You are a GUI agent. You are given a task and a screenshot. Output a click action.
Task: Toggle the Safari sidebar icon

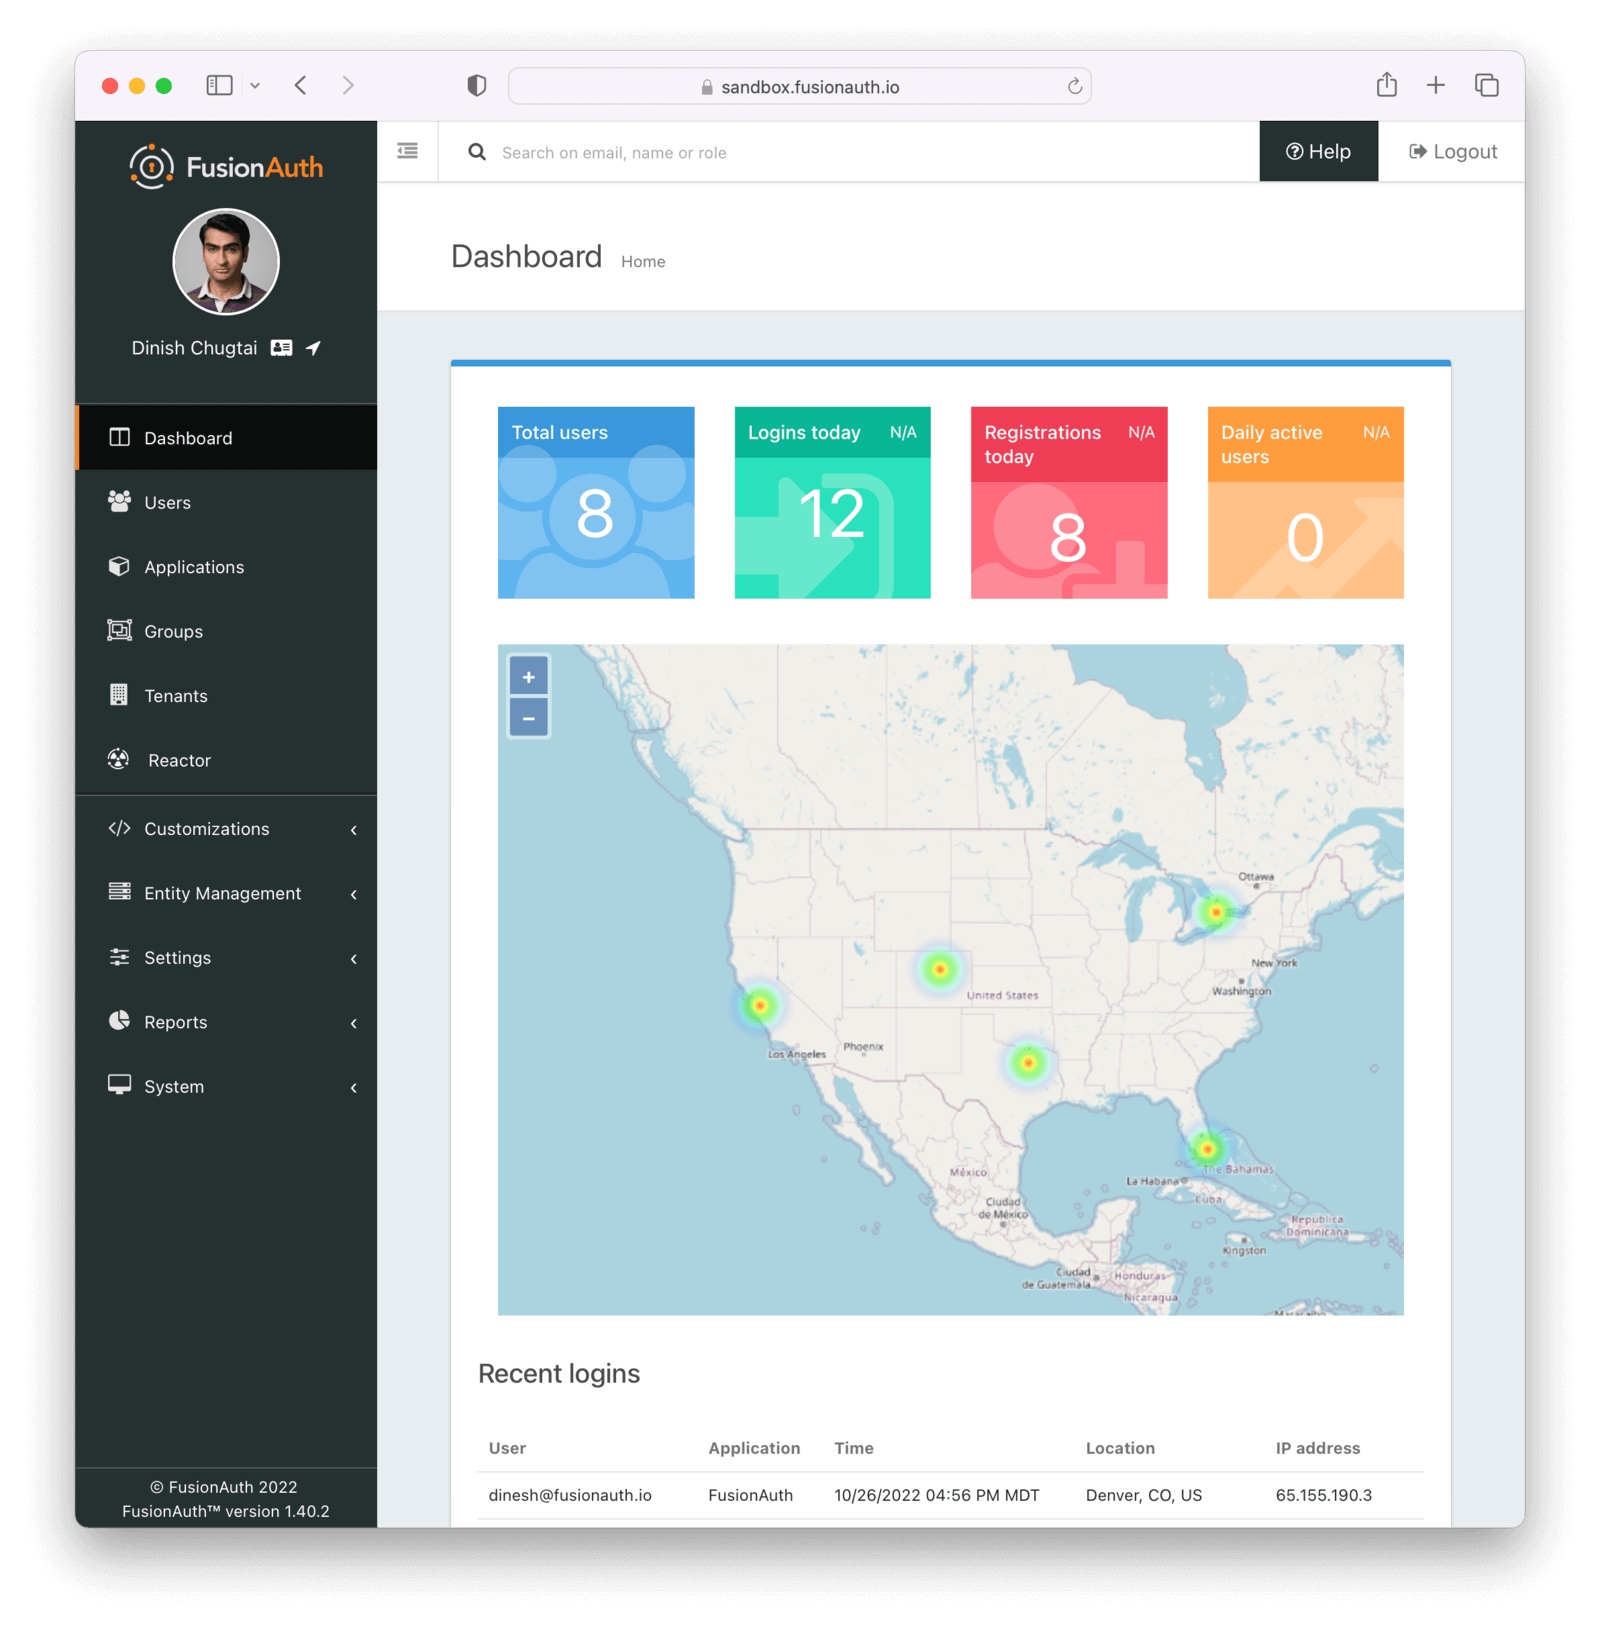coord(220,85)
